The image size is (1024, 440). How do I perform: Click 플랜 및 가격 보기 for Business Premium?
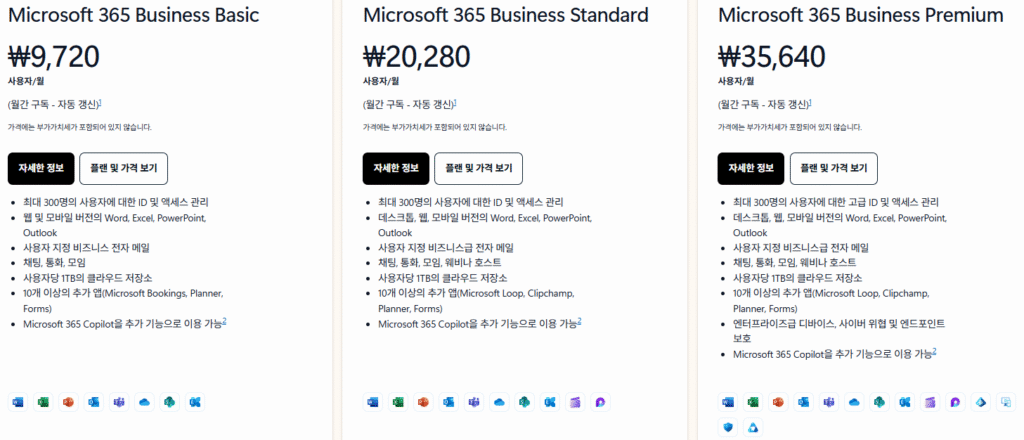[x=834, y=168]
